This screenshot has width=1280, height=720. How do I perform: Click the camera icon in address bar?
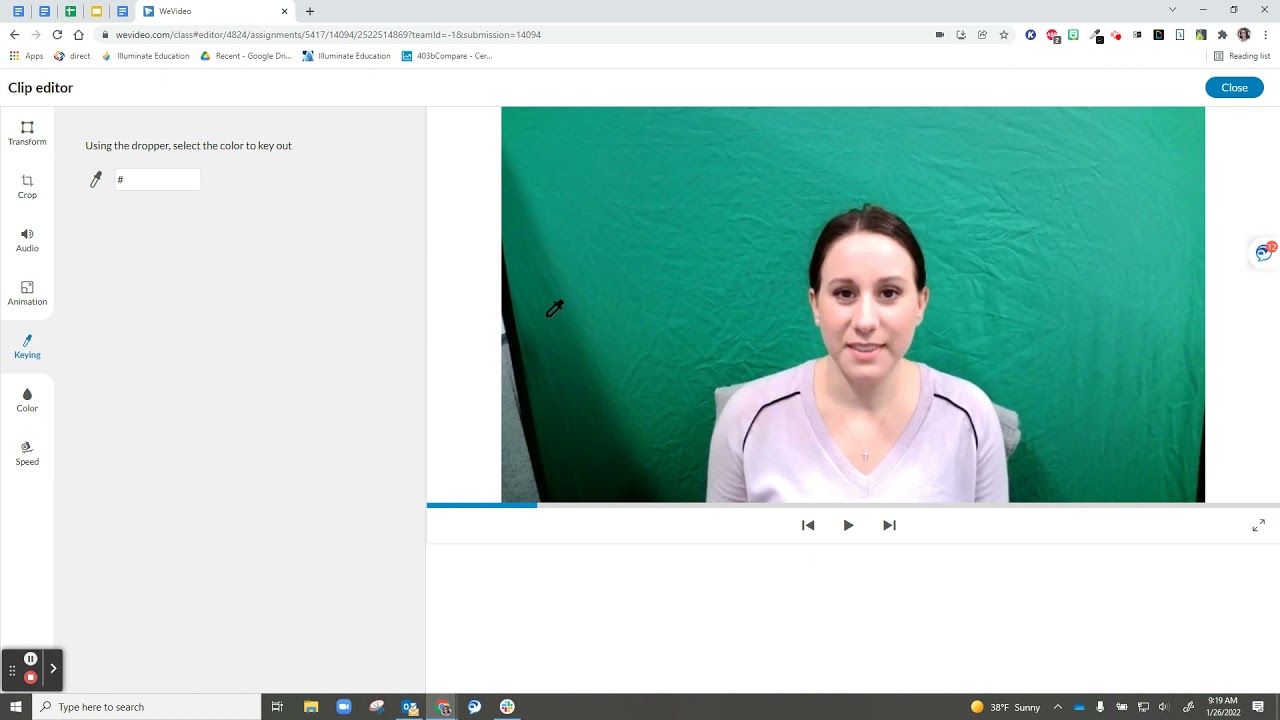coord(939,35)
